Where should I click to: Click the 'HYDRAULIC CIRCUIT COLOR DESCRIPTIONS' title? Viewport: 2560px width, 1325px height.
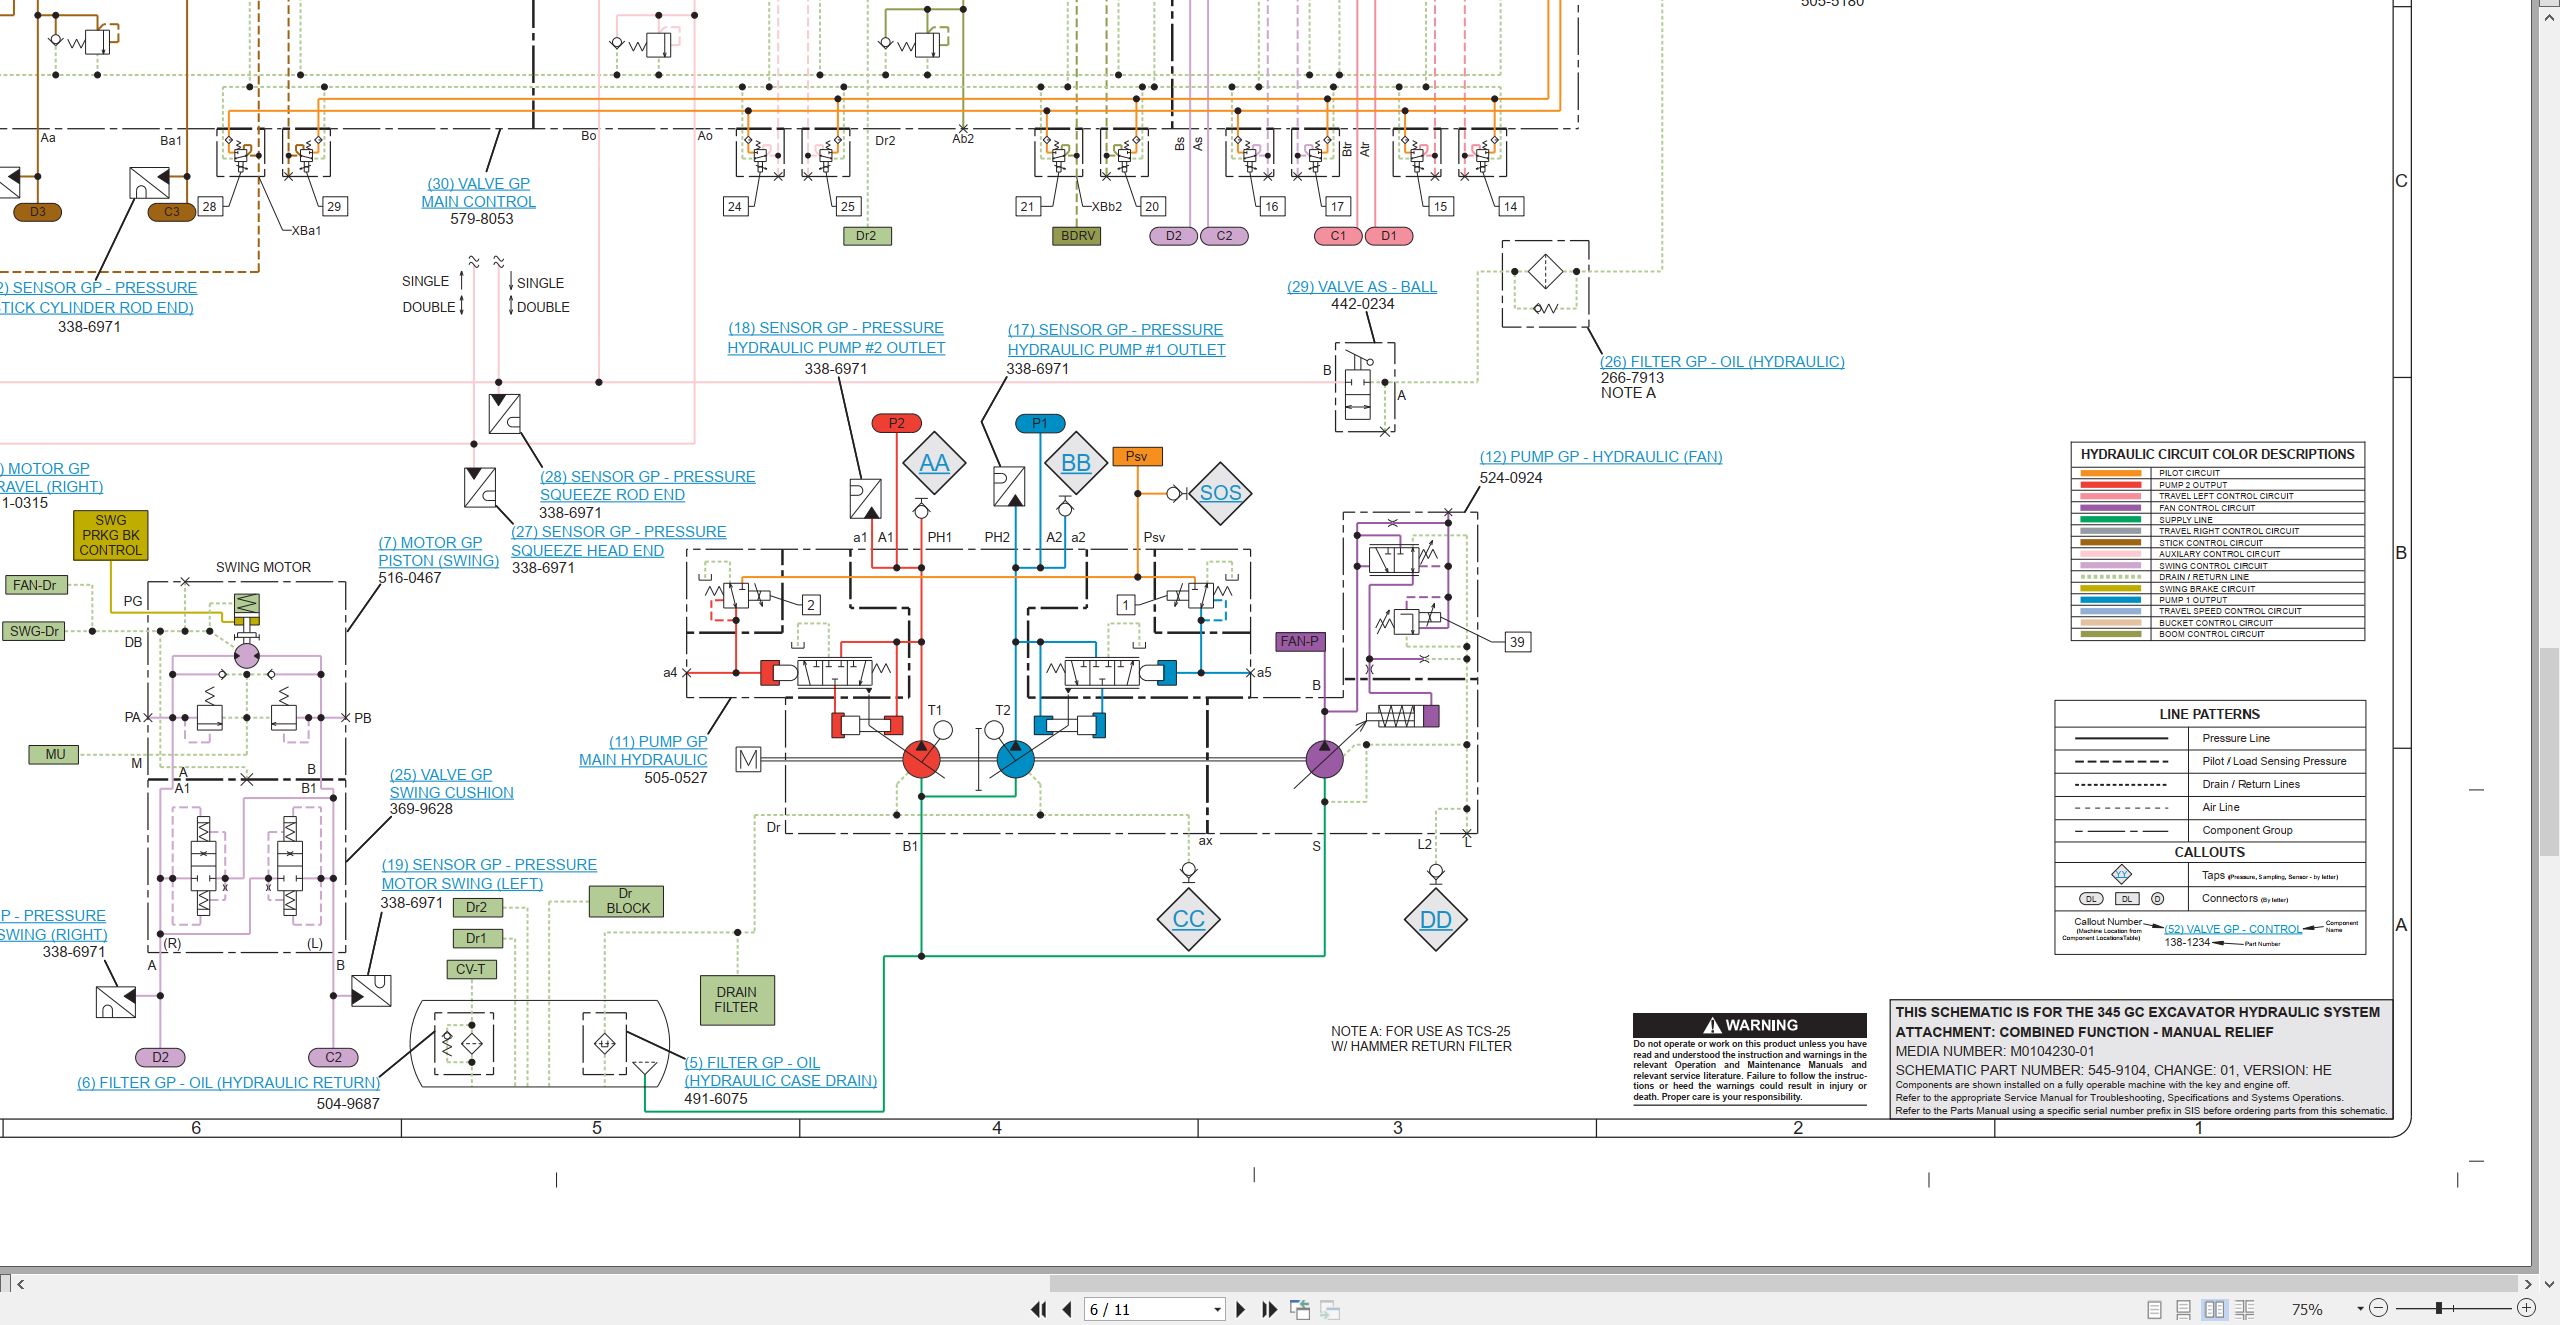tap(2217, 454)
